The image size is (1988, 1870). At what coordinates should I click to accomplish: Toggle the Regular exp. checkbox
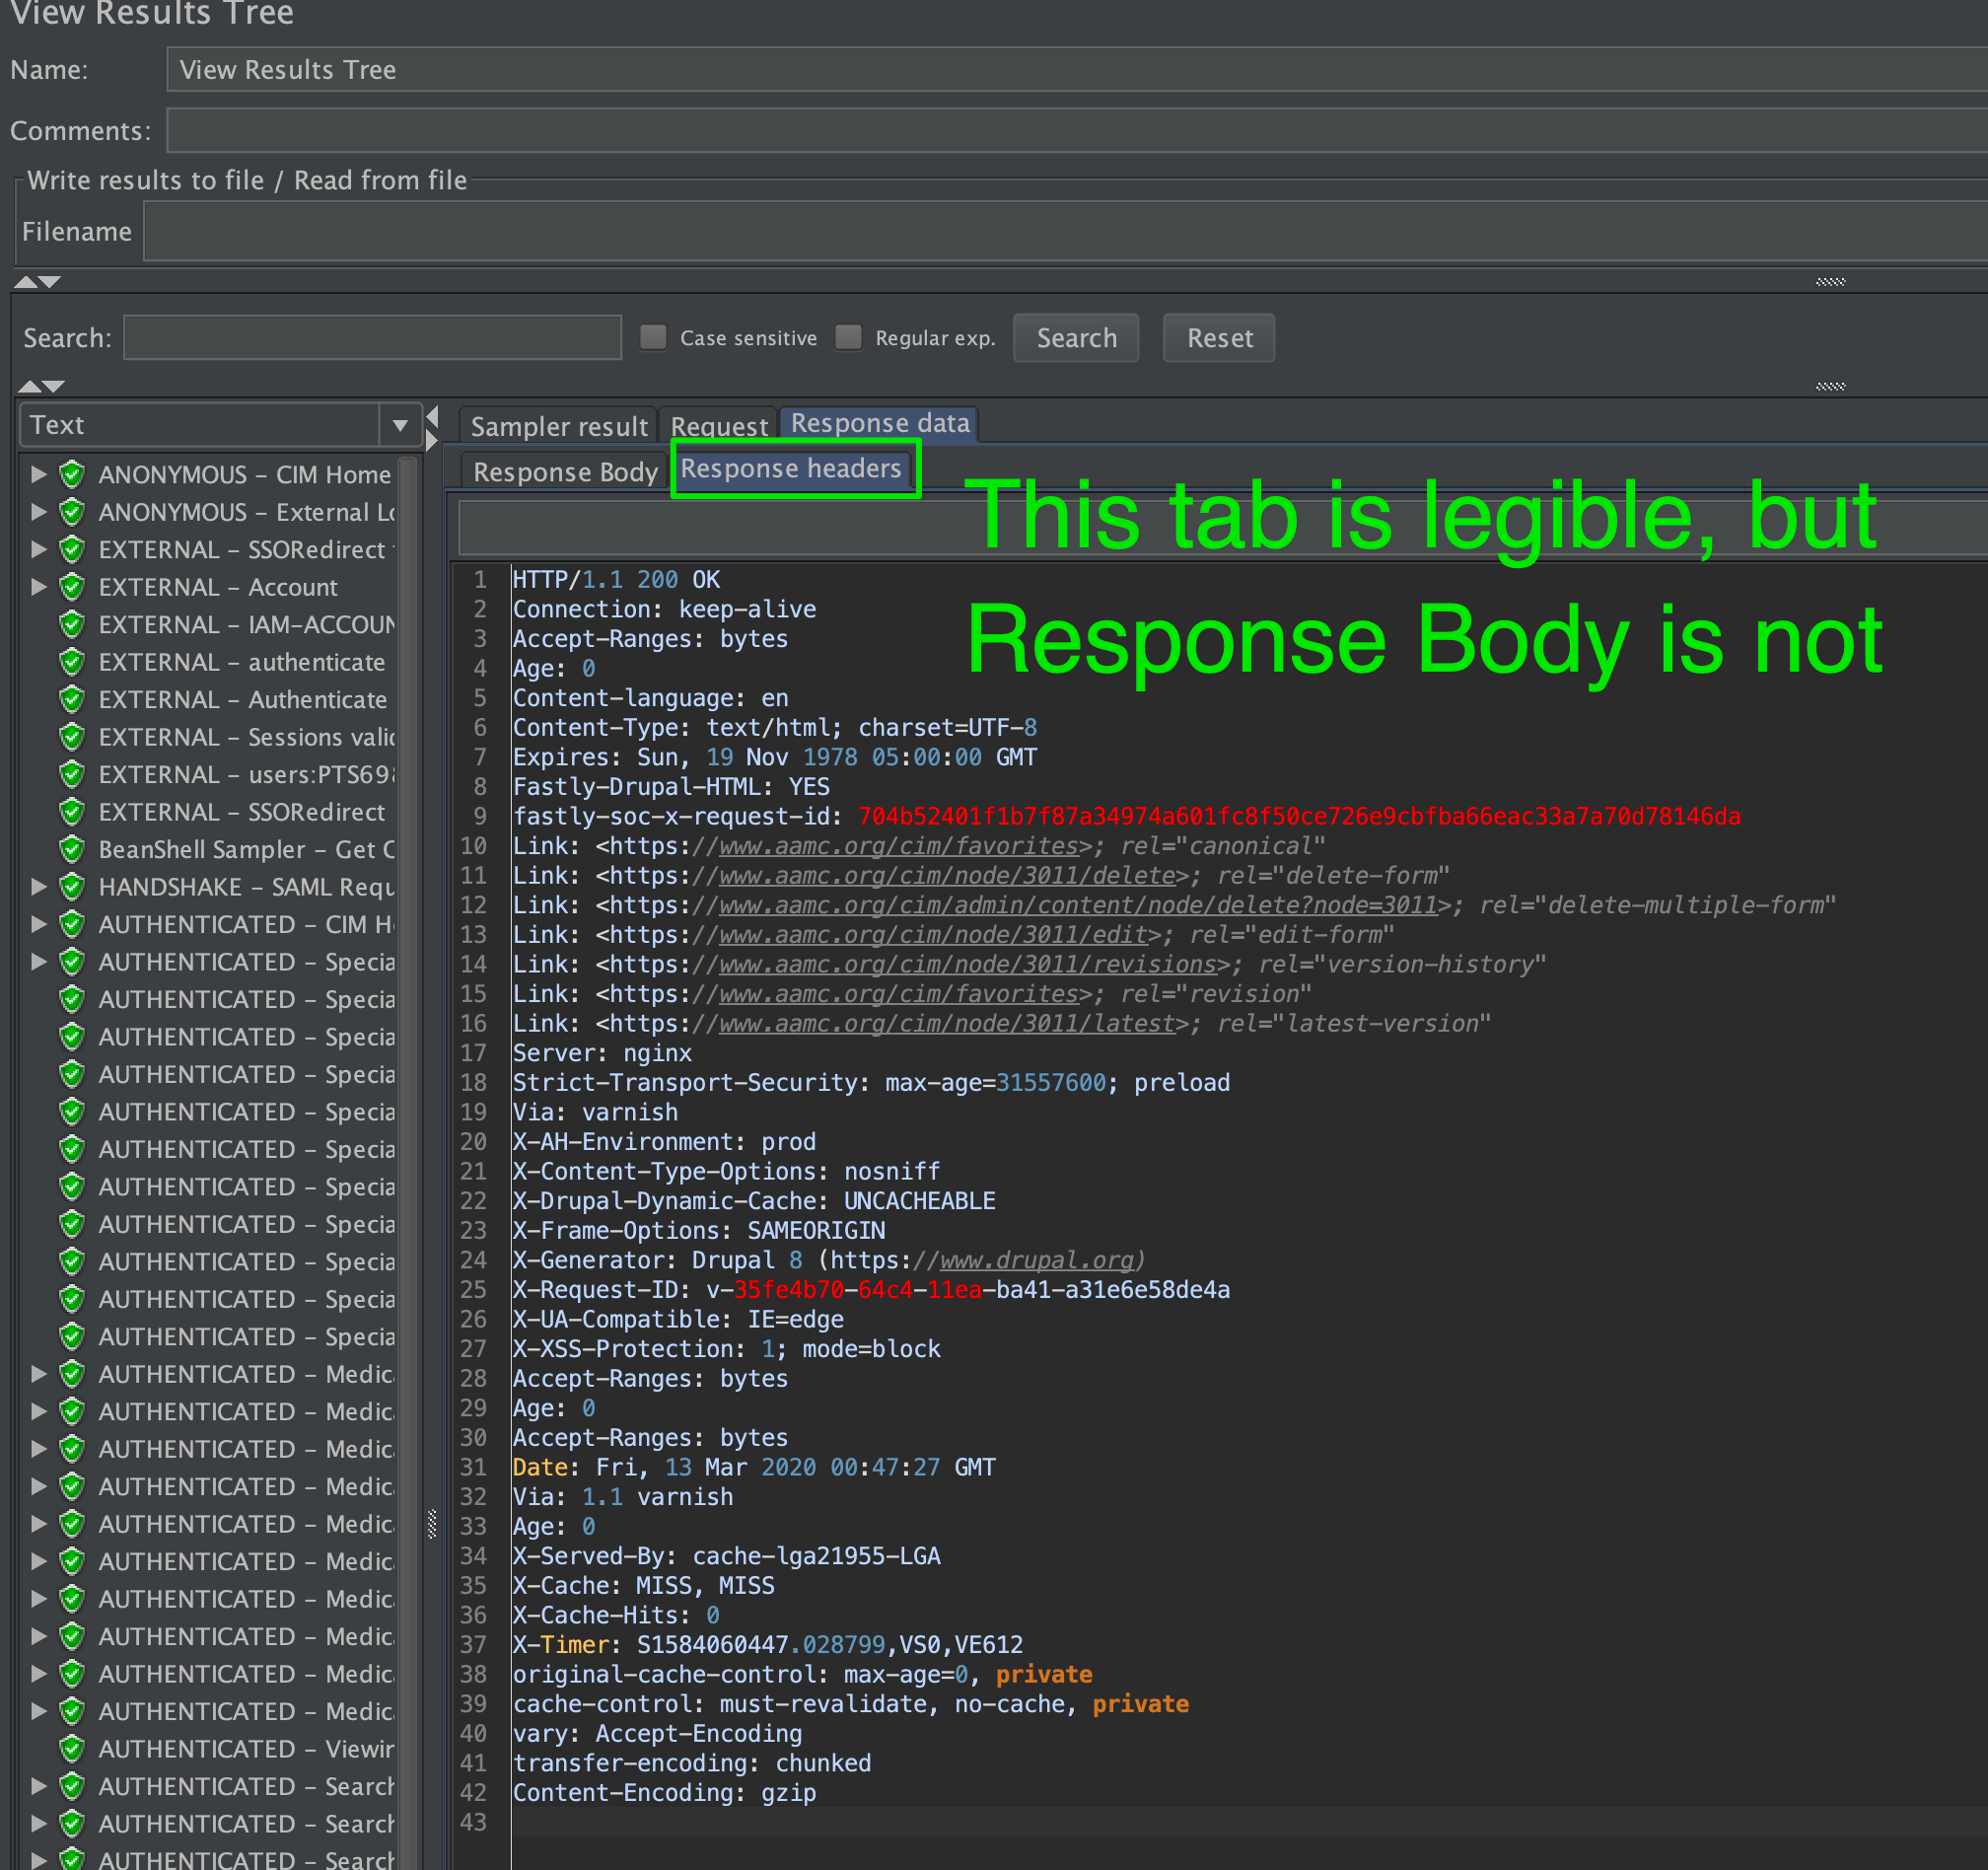[x=848, y=337]
